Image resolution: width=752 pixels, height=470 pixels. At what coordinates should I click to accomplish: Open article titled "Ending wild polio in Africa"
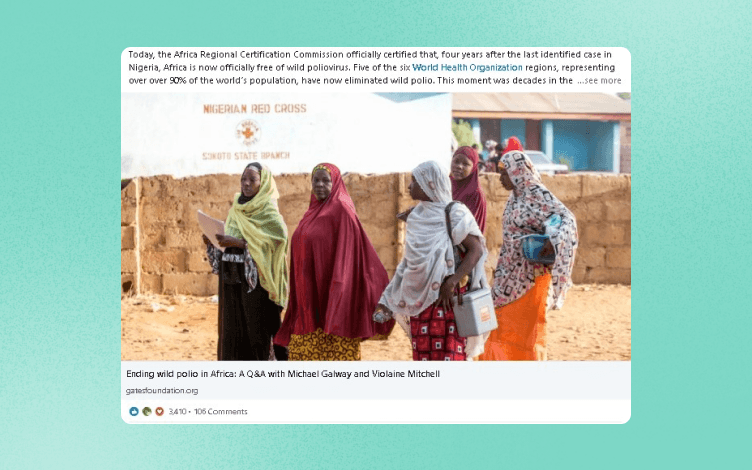(283, 374)
